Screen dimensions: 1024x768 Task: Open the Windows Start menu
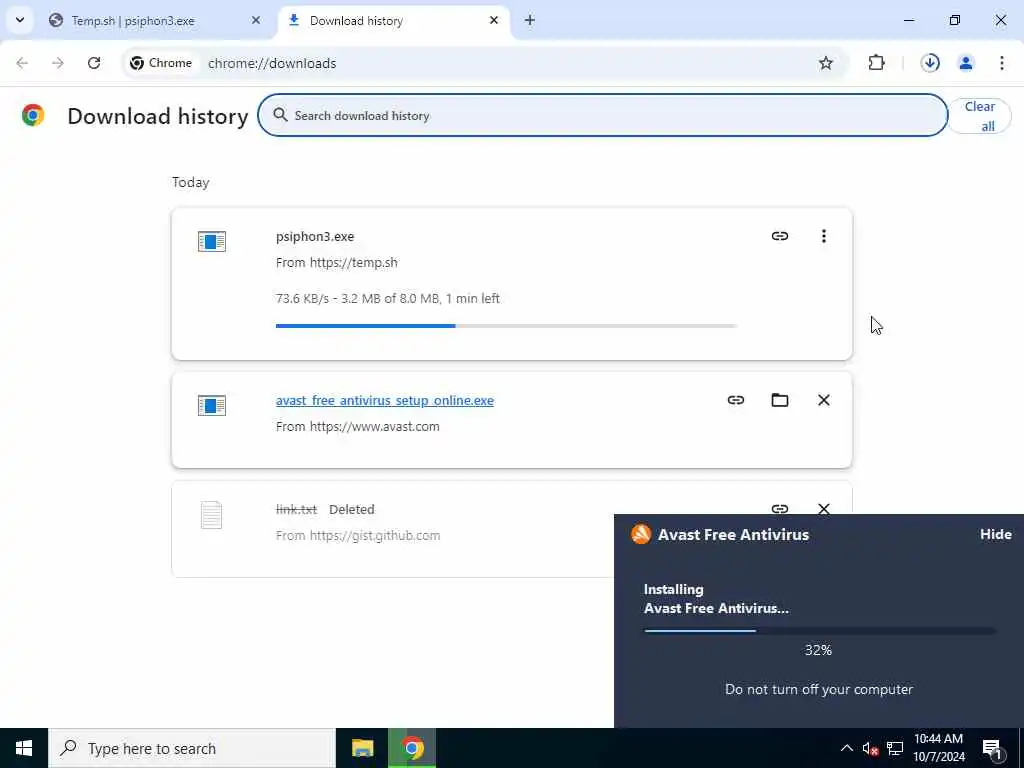[x=24, y=748]
